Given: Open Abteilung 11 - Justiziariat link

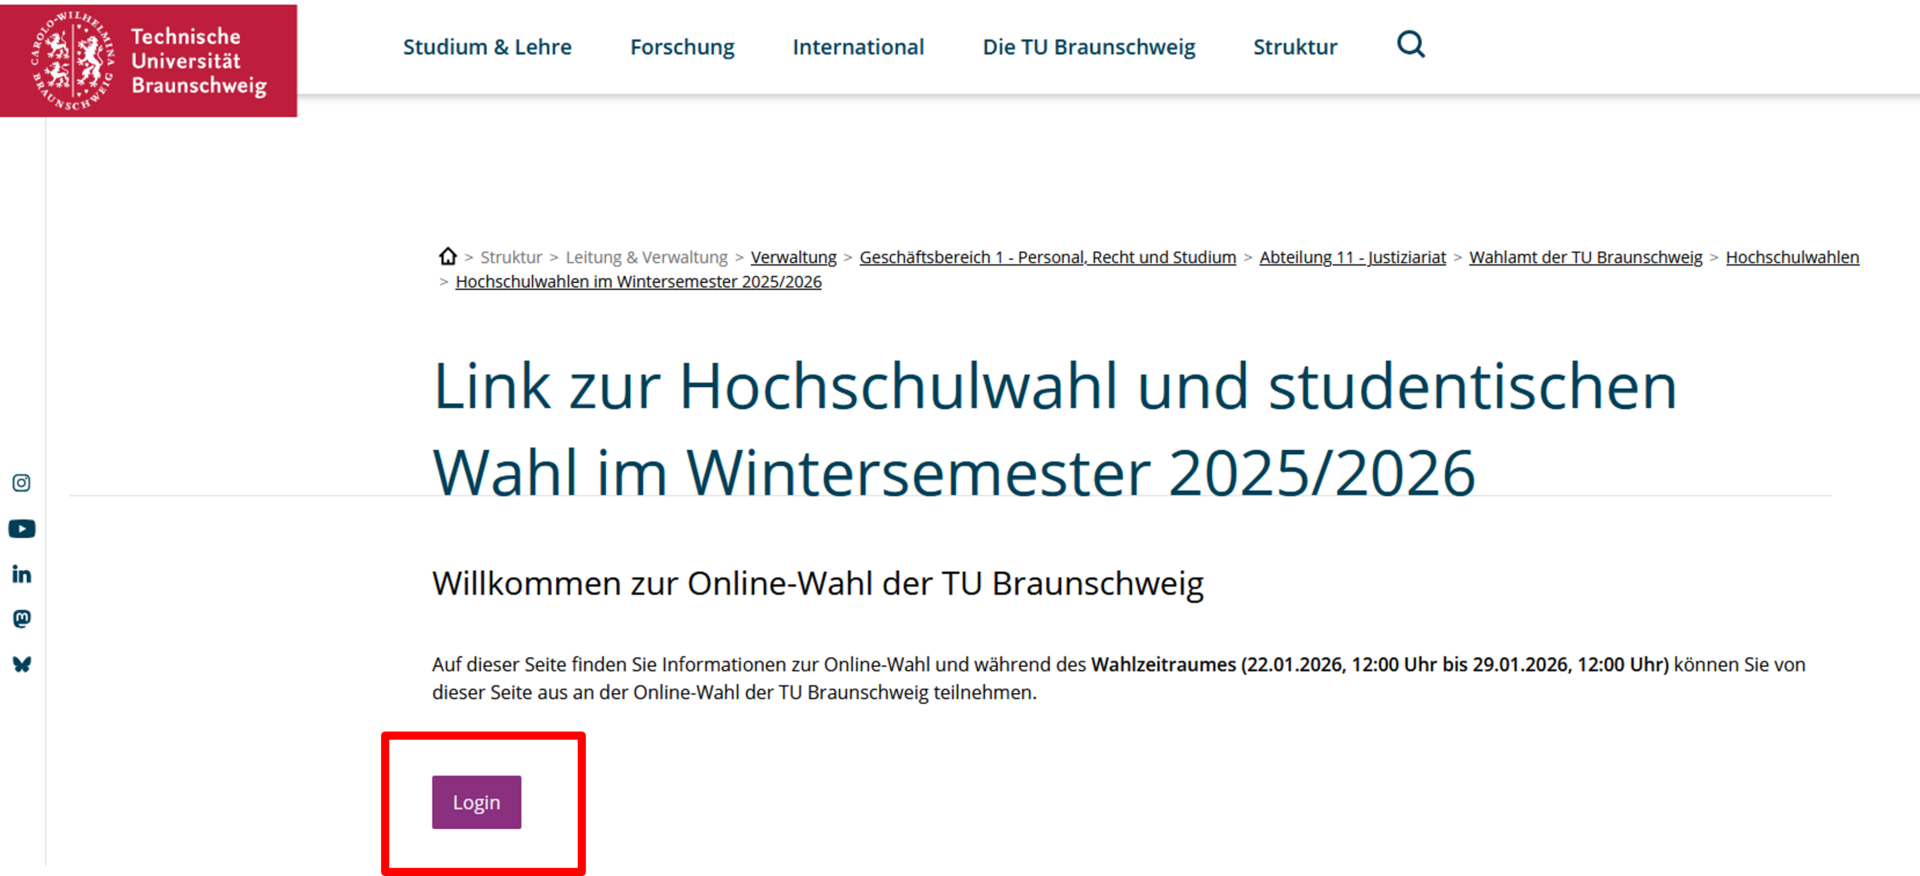Looking at the screenshot, I should (1352, 257).
